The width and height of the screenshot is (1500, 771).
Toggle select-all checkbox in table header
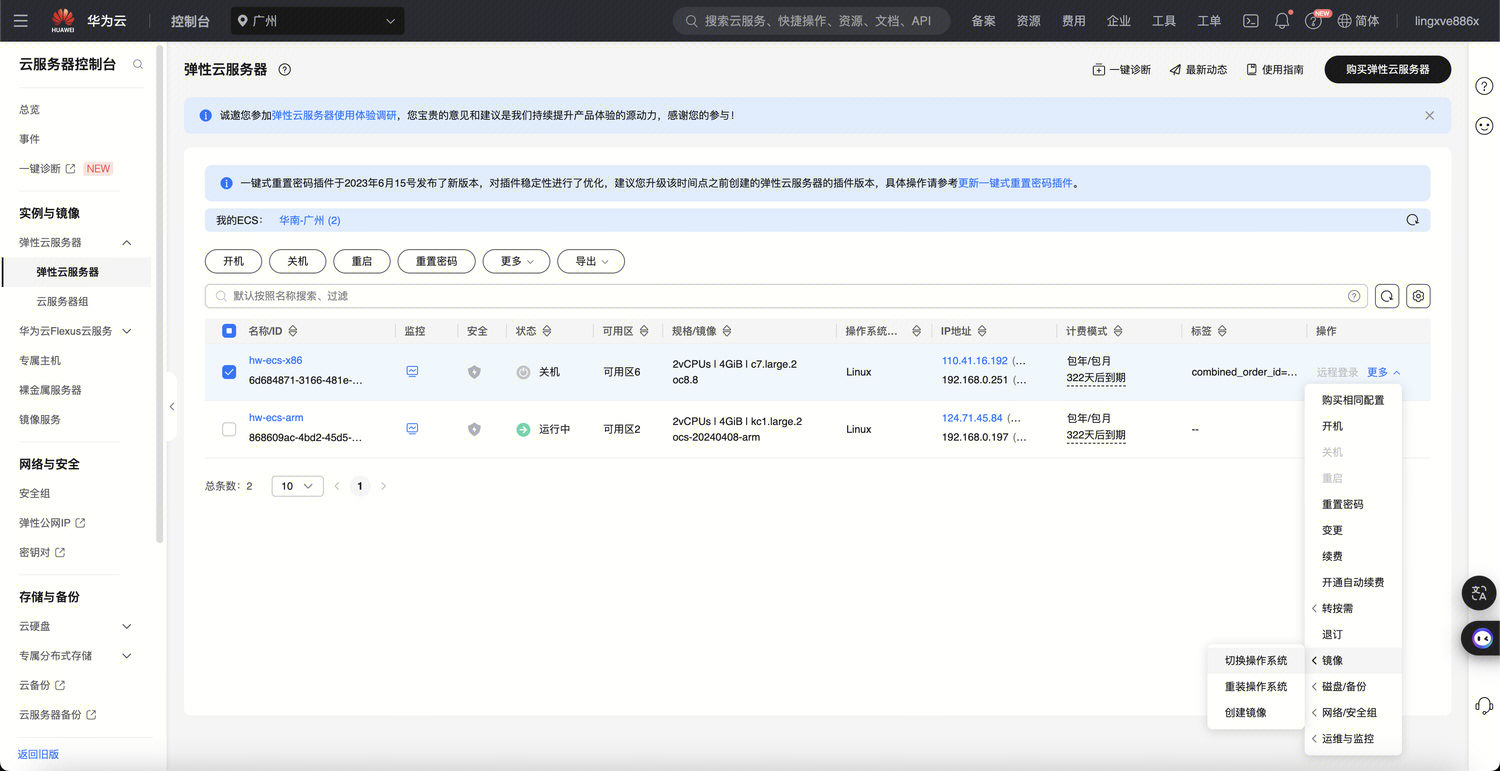229,331
